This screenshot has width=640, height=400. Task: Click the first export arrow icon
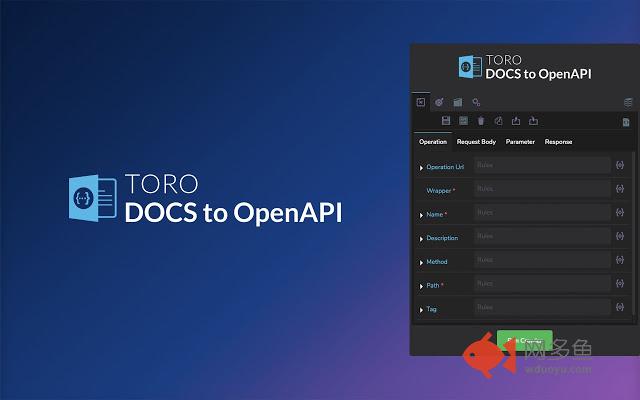[516, 121]
